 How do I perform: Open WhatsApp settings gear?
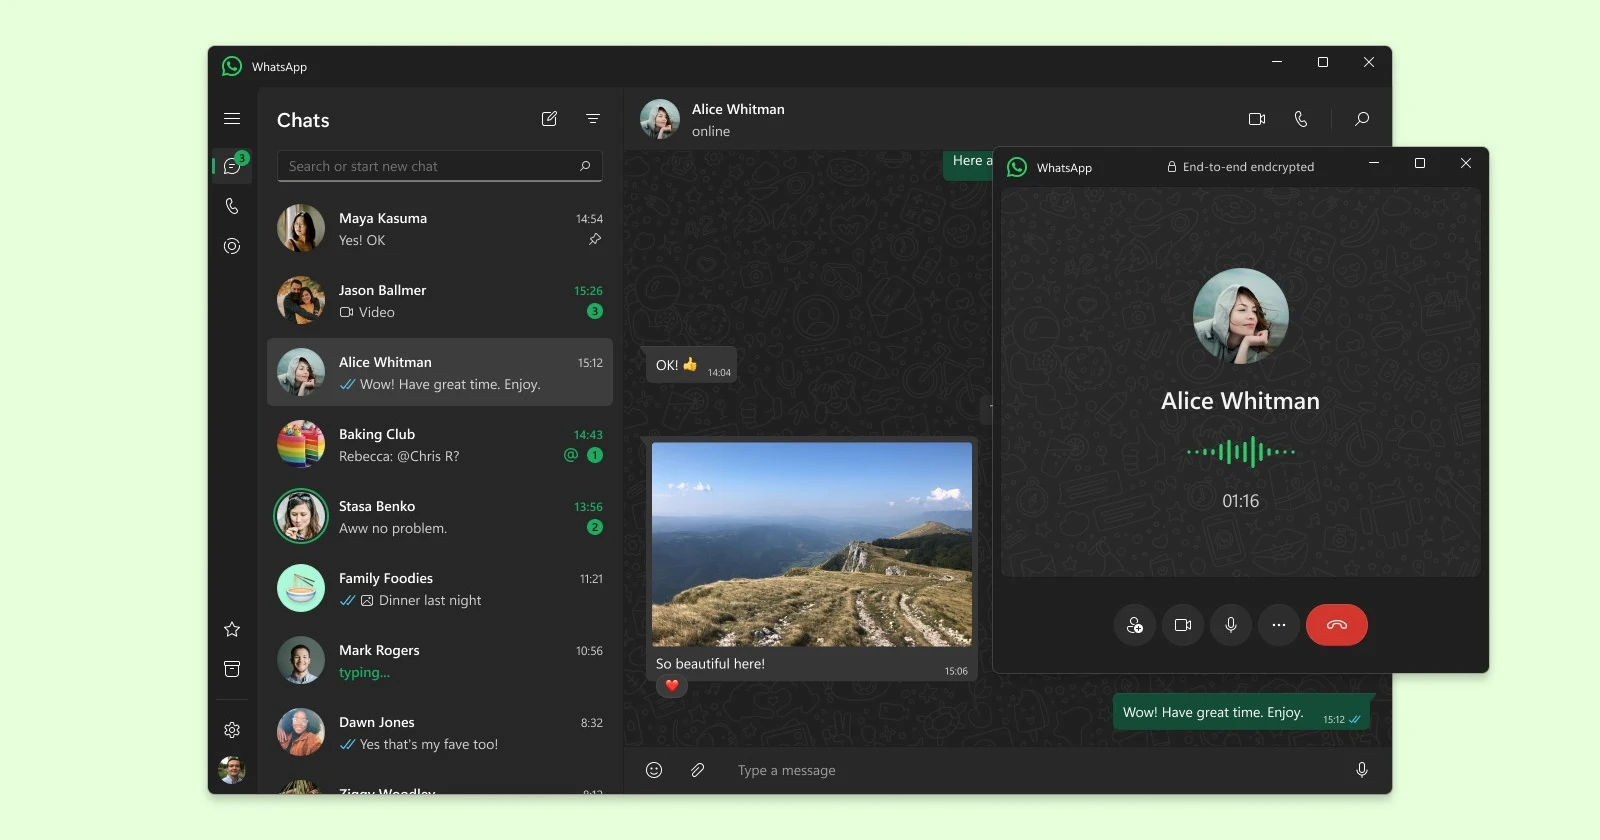tap(232, 730)
